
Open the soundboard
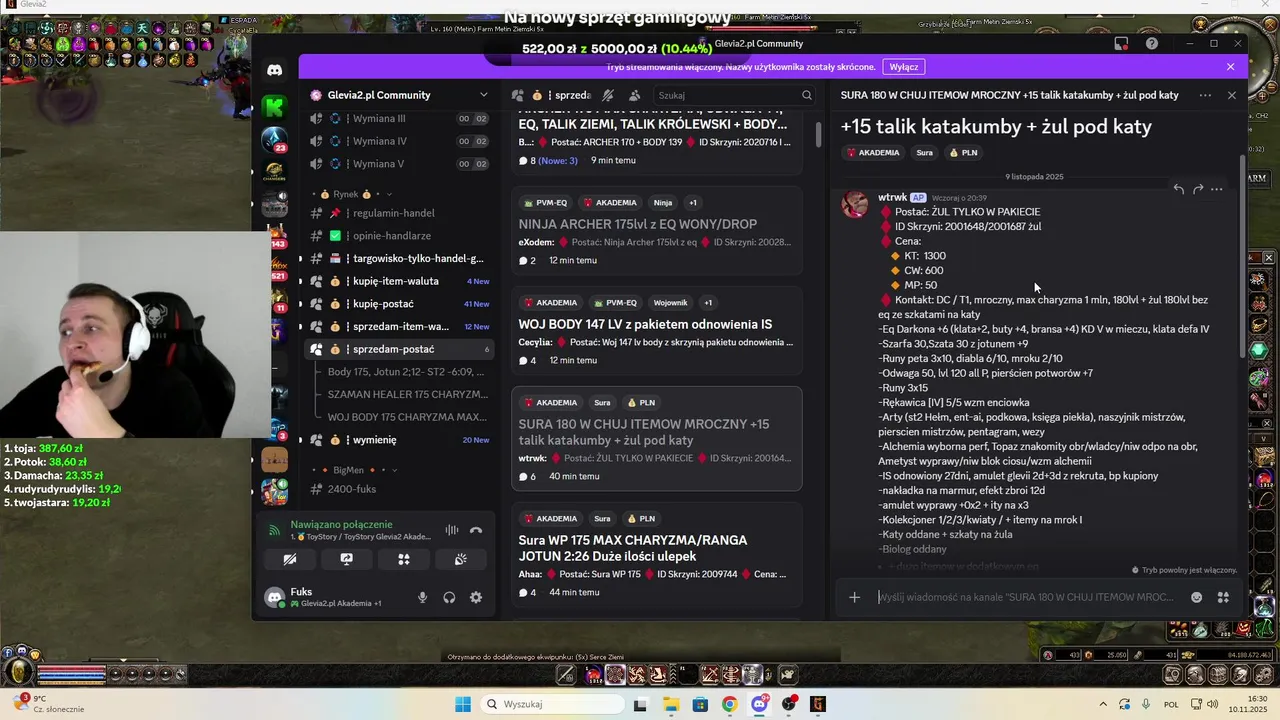tap(461, 559)
